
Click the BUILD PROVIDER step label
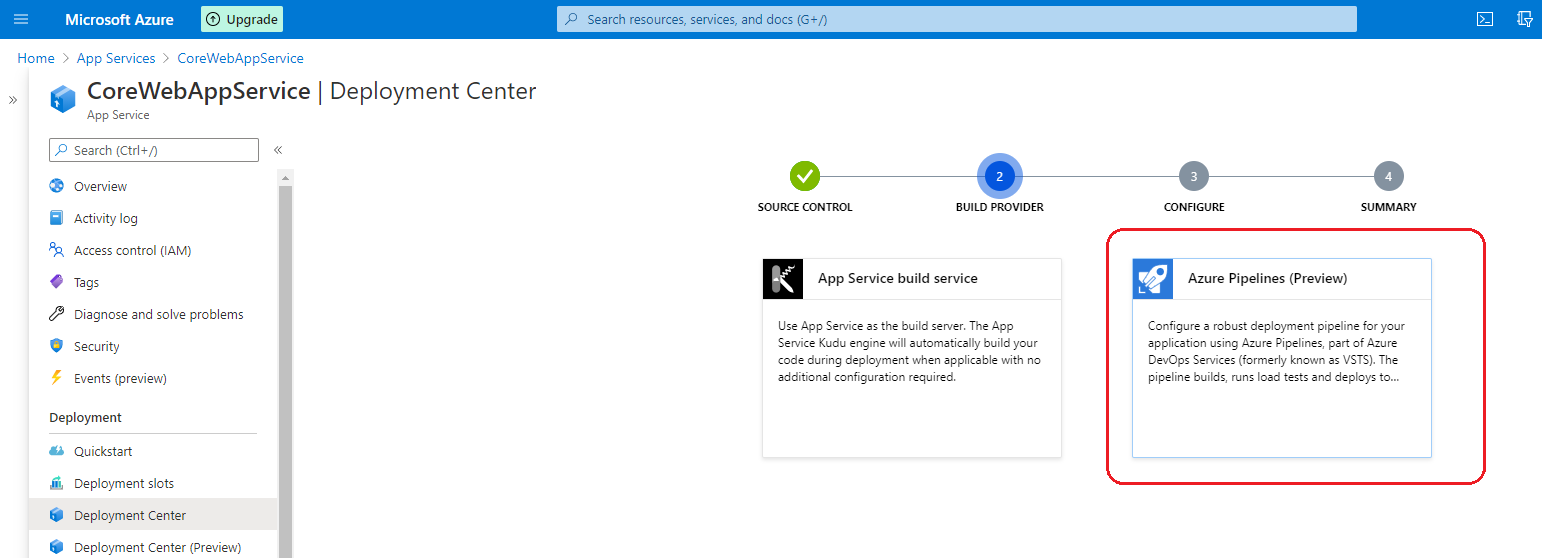[x=999, y=207]
